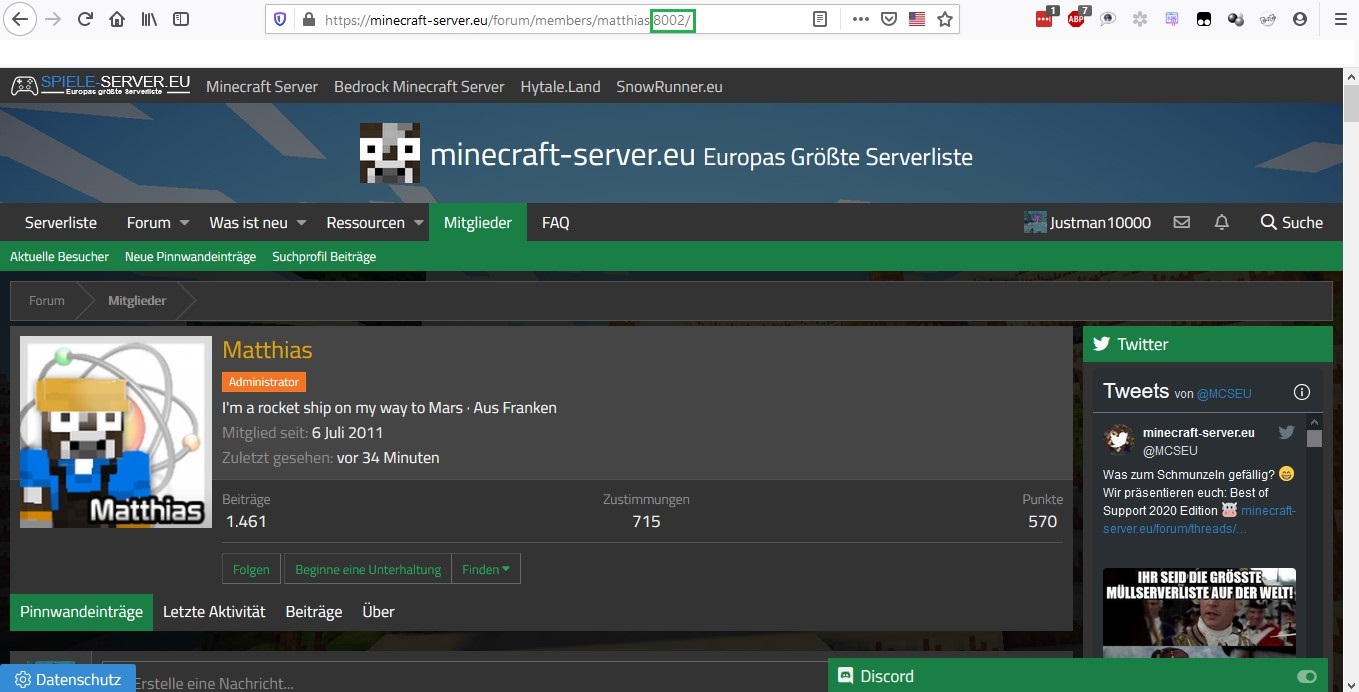The height and width of the screenshot is (692, 1359).
Task: Switch to Letzte Aktivität tab
Action: pos(214,611)
